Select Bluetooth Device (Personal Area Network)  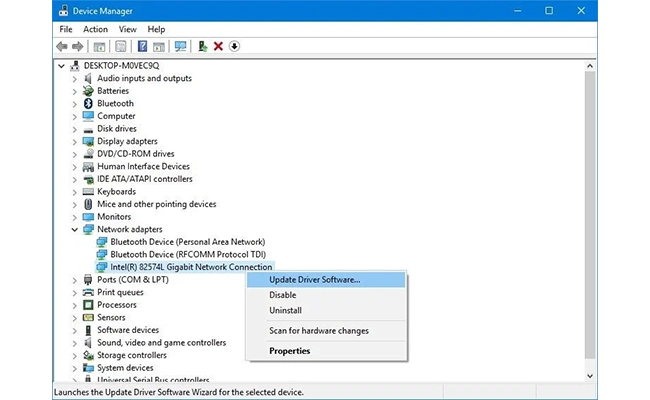point(188,242)
